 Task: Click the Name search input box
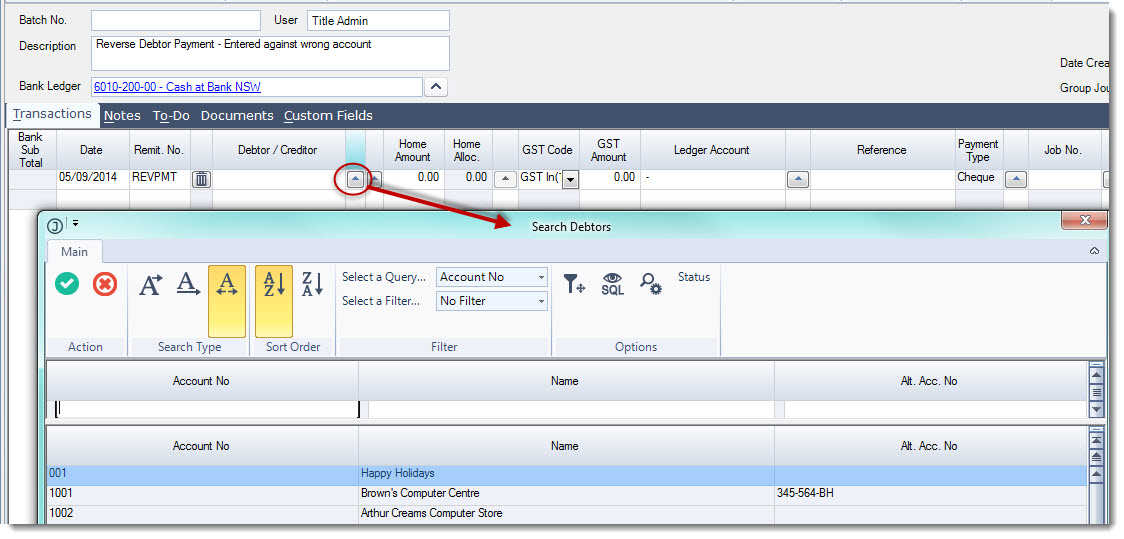(571, 409)
